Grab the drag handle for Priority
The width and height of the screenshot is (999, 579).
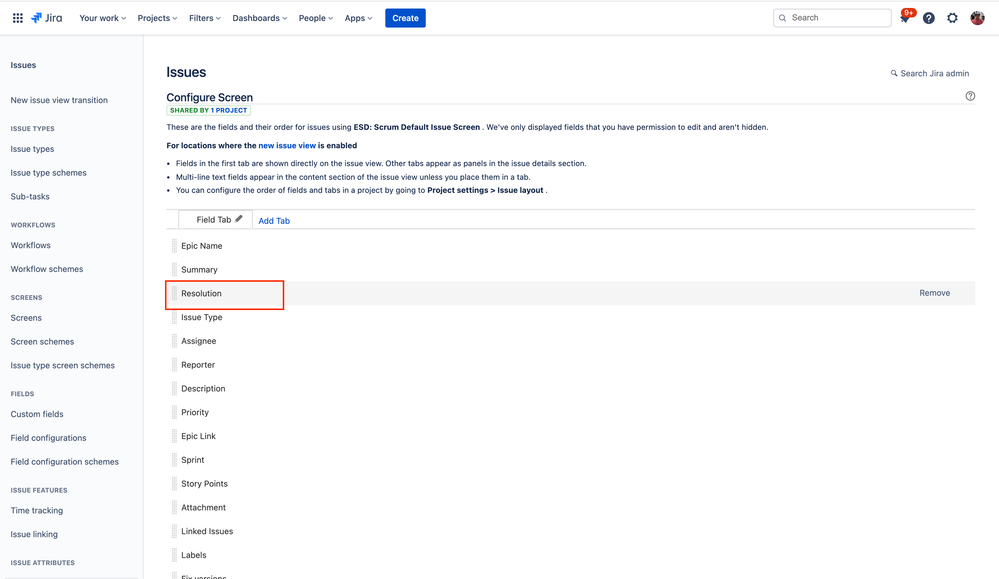[174, 412]
